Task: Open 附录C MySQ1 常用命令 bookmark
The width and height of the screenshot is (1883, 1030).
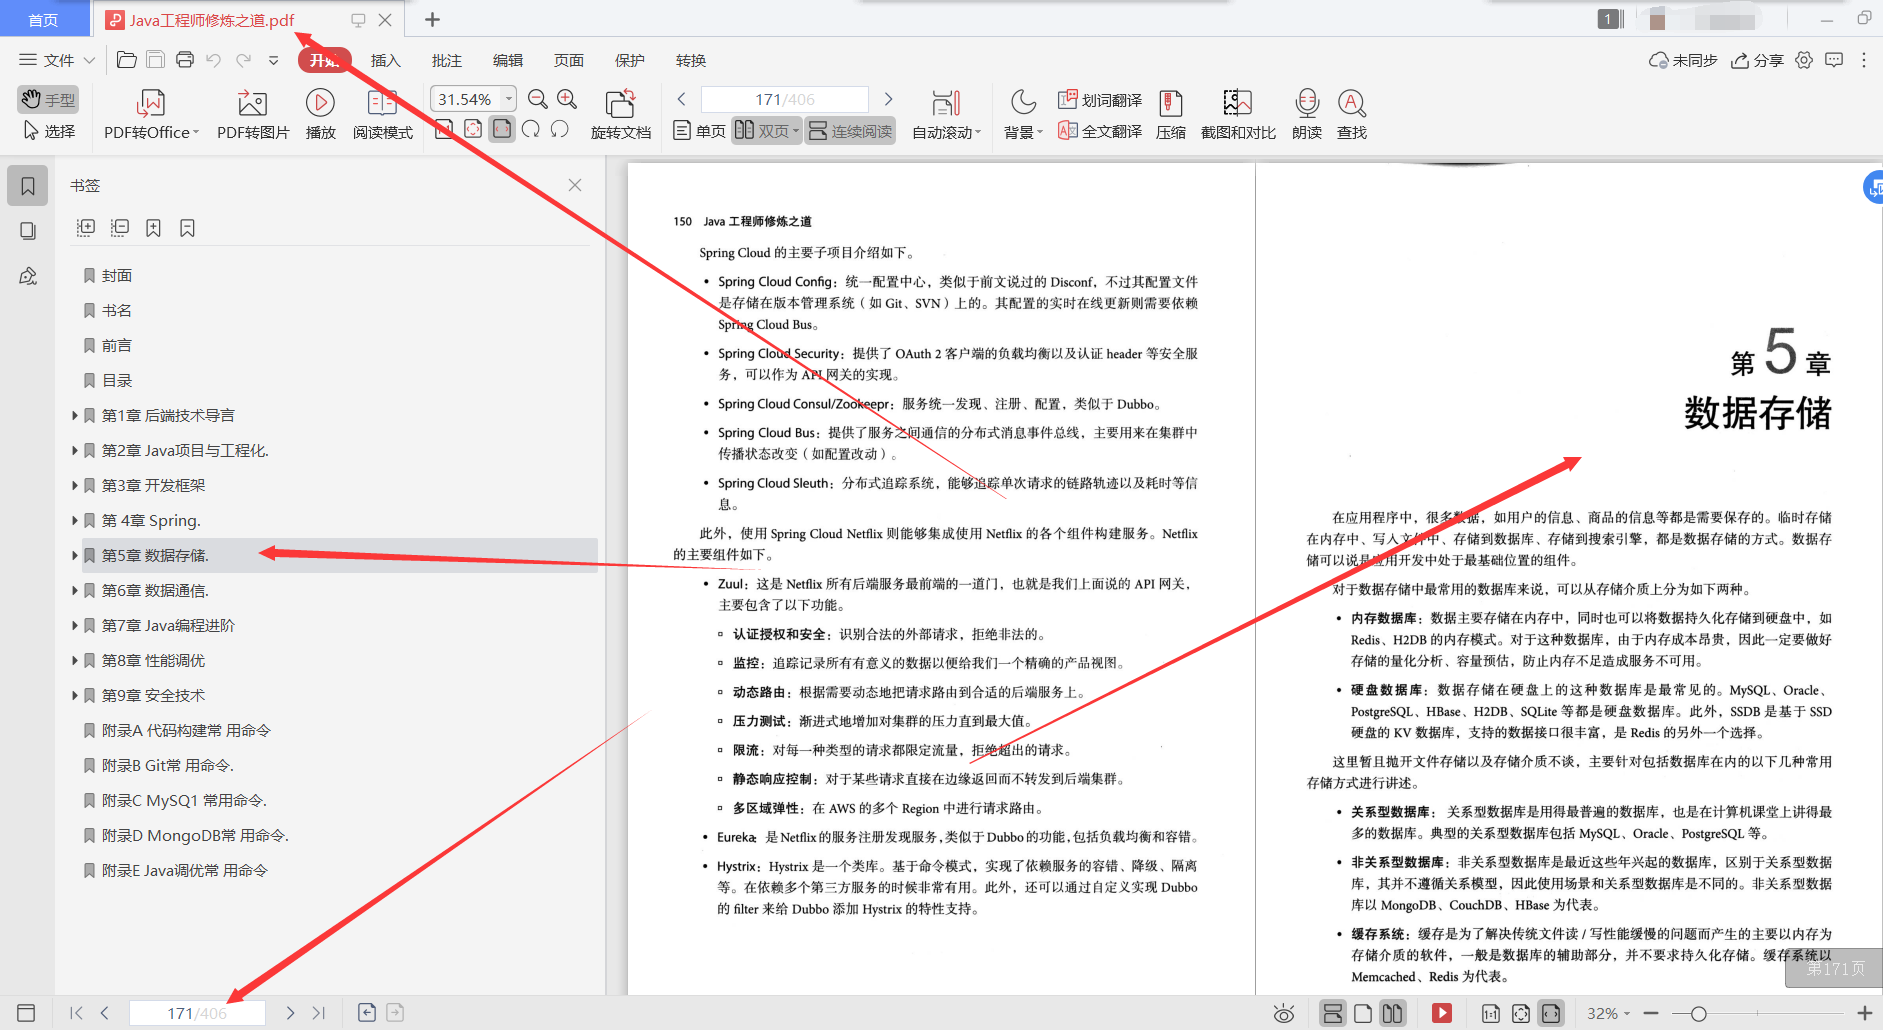Action: coord(184,800)
